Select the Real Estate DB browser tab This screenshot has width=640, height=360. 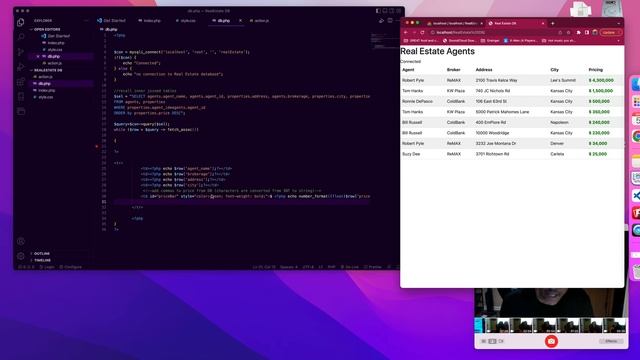(x=515, y=23)
